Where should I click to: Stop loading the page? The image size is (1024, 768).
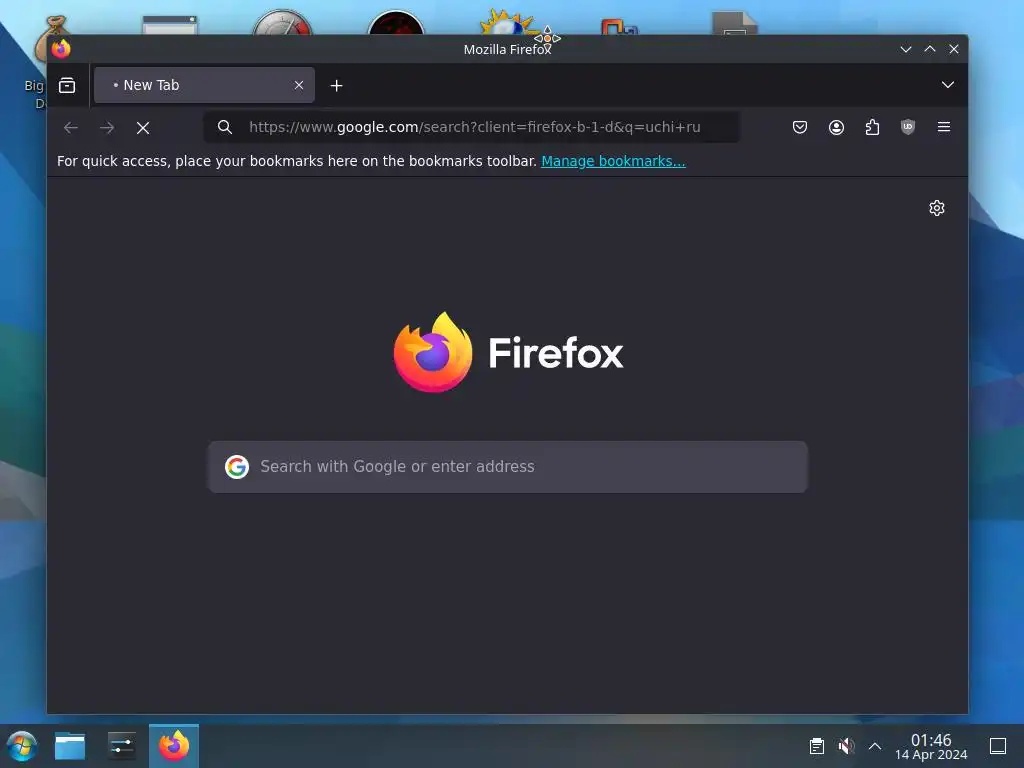143,127
